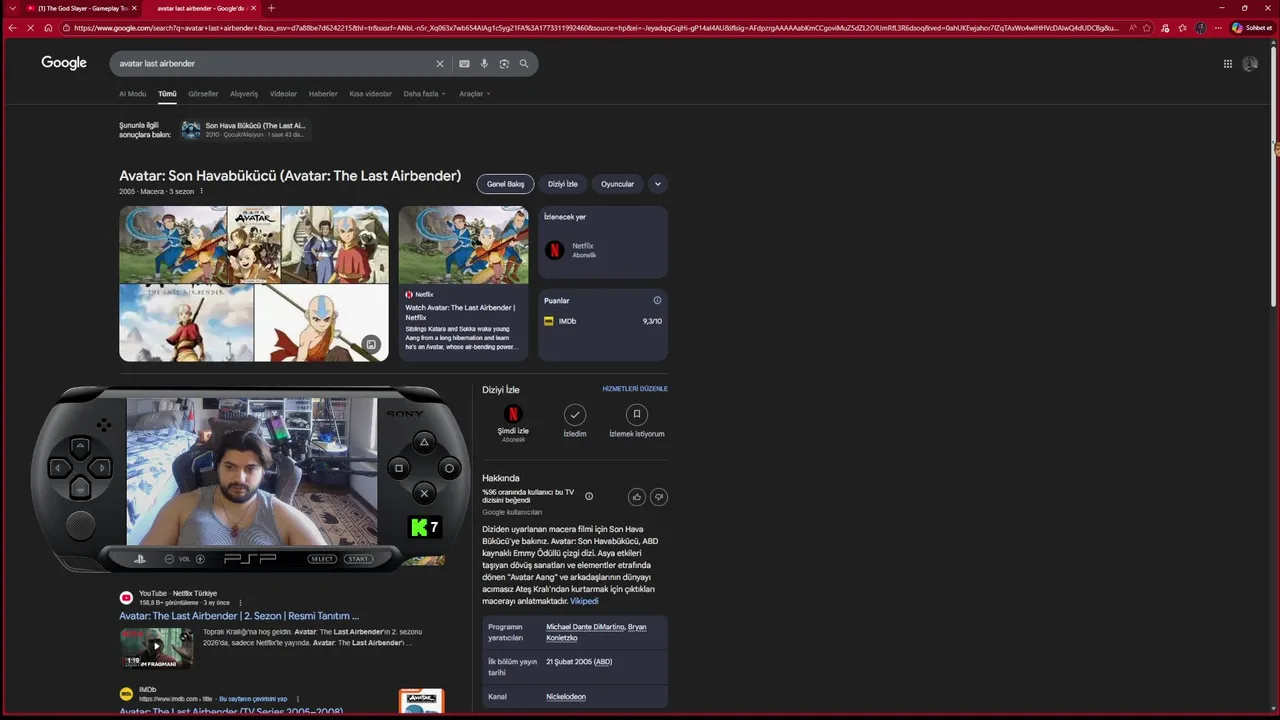Switch to Görseller tab
Image resolution: width=1280 pixels, height=720 pixels.
click(x=203, y=94)
